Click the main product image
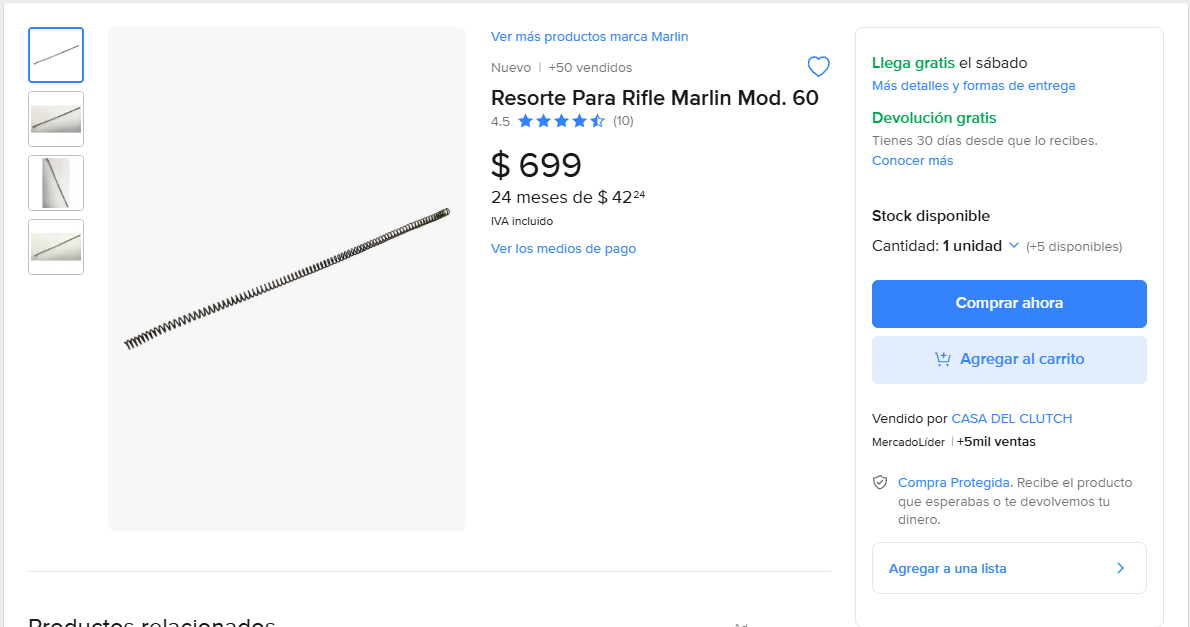 (287, 278)
